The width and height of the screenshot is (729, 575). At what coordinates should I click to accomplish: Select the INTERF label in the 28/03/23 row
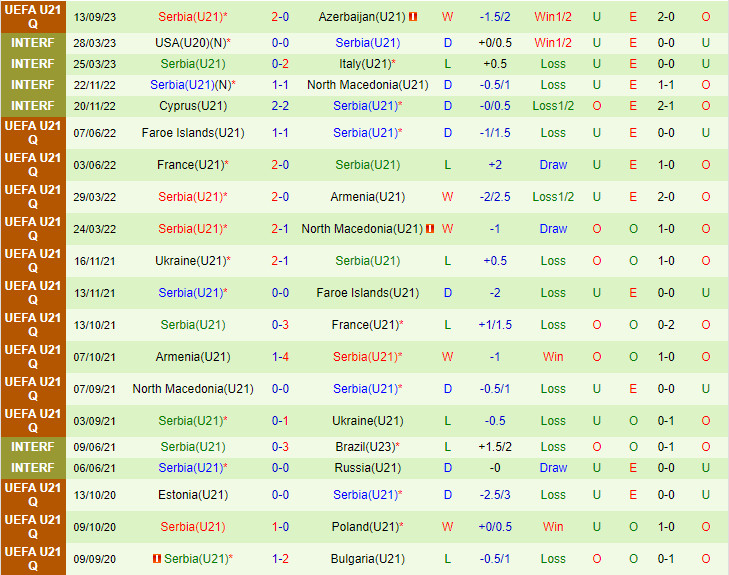tap(32, 43)
